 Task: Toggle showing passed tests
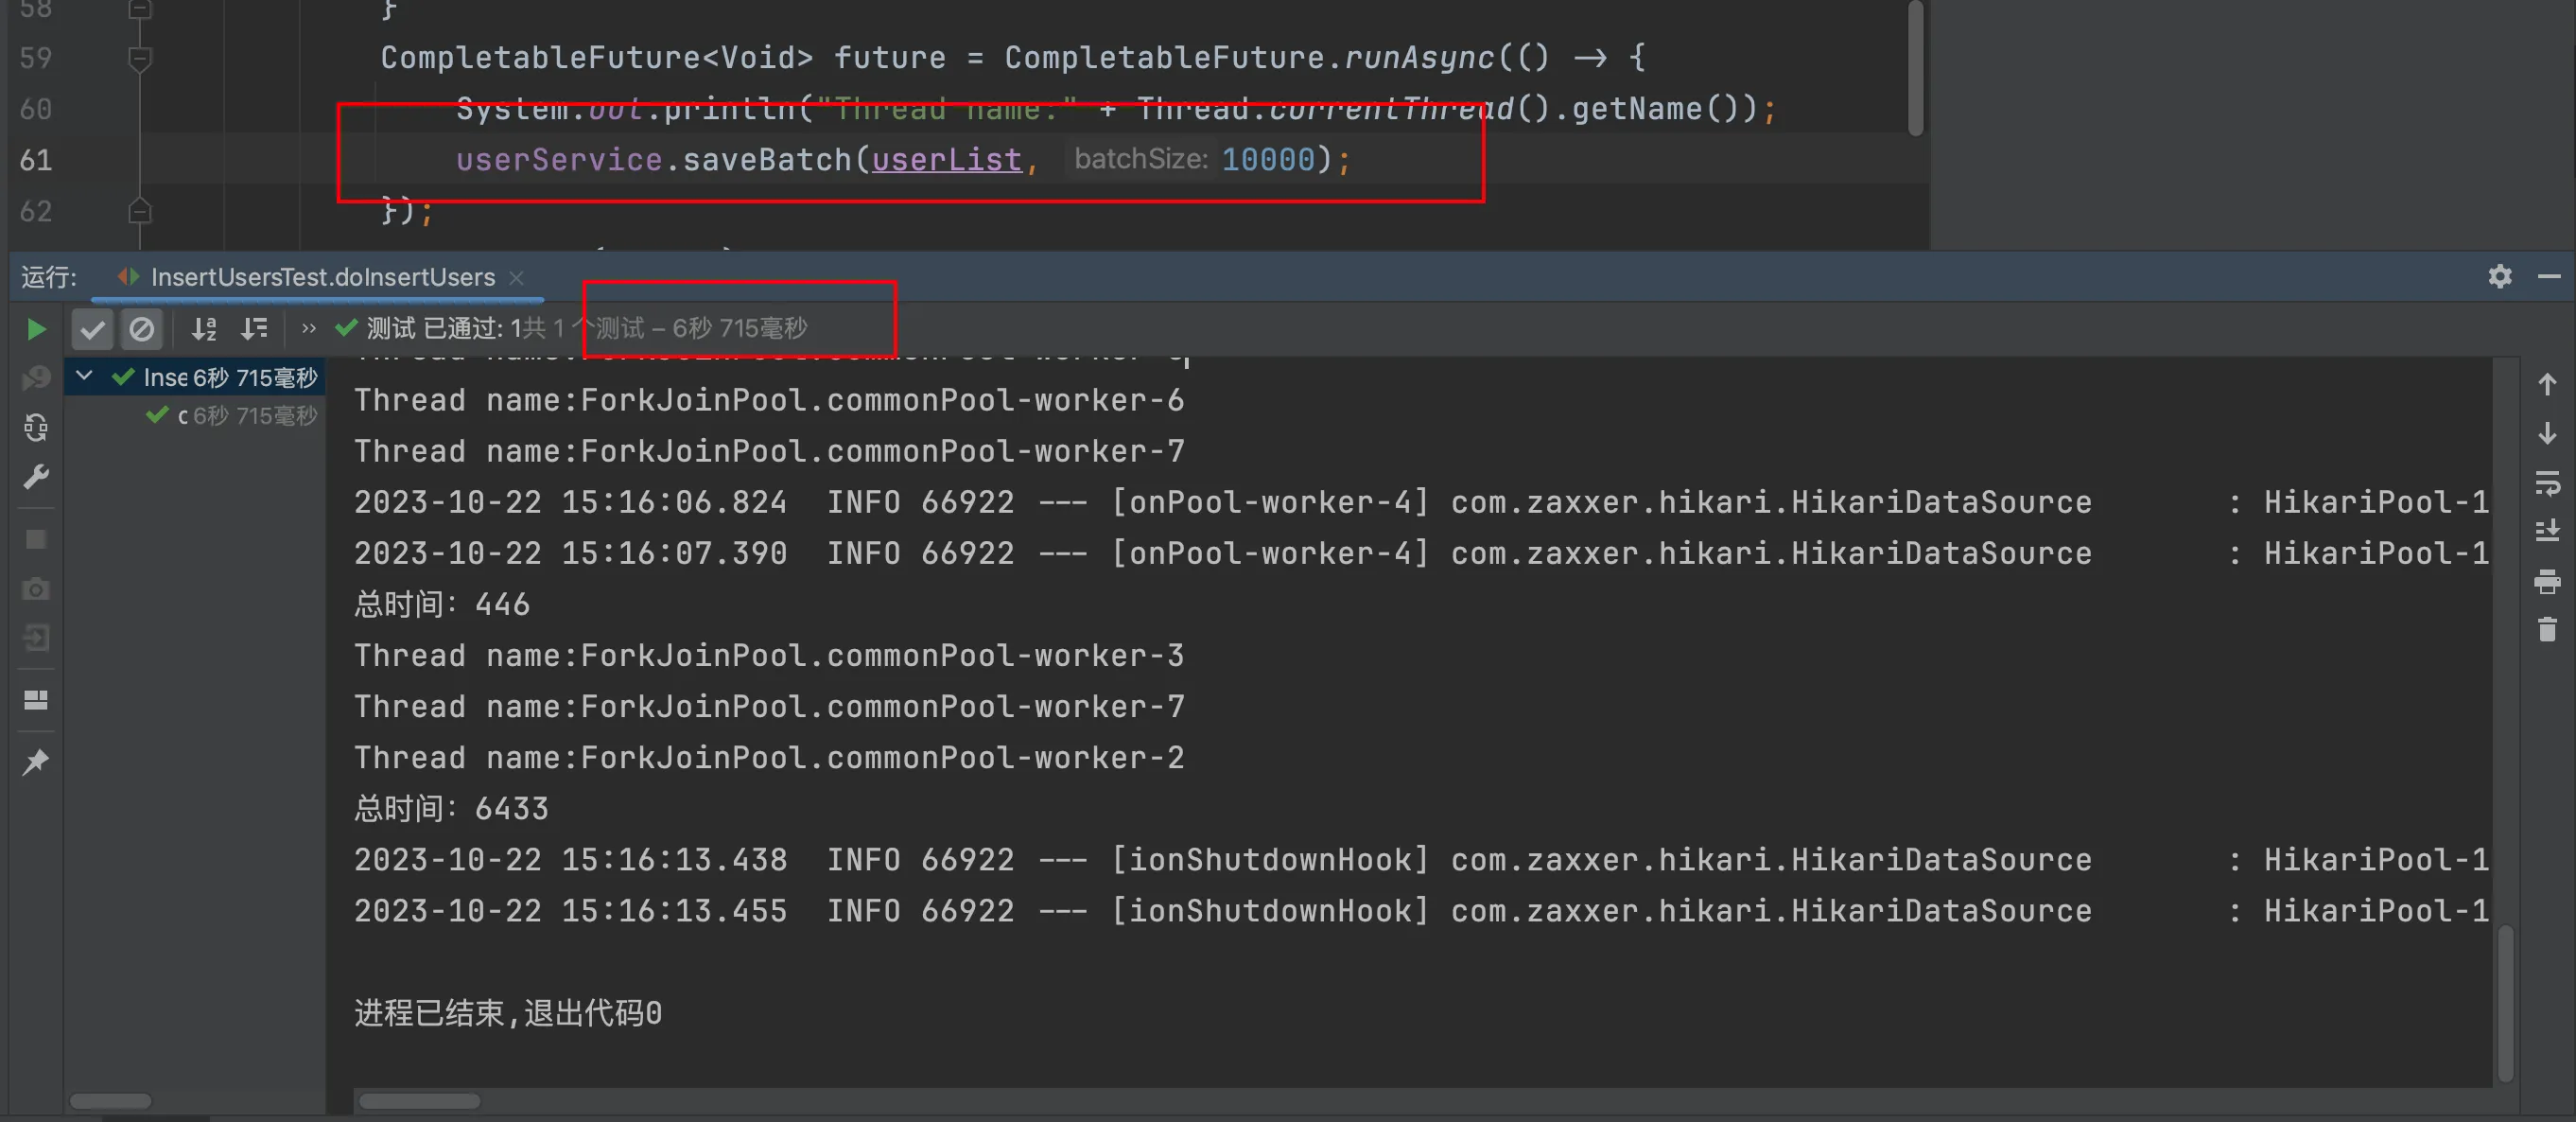coord(92,329)
